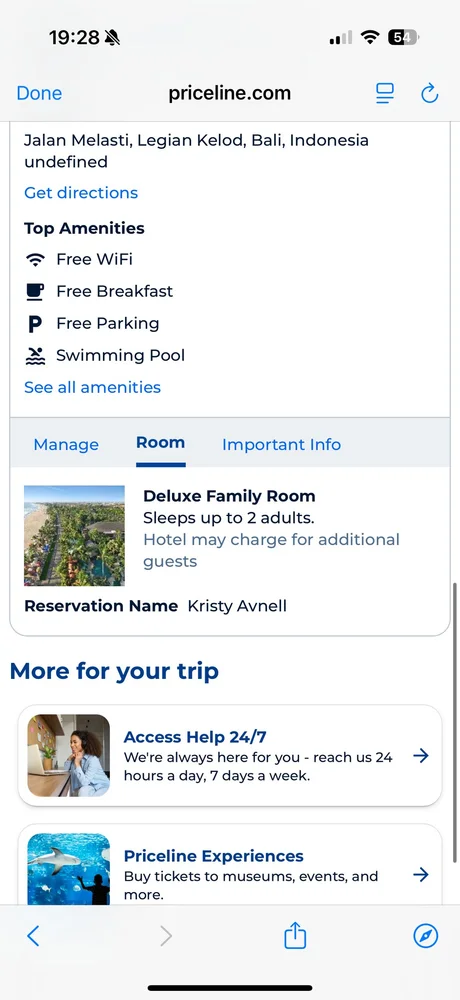Open the Deluxe Family Room photo

[x=75, y=536]
